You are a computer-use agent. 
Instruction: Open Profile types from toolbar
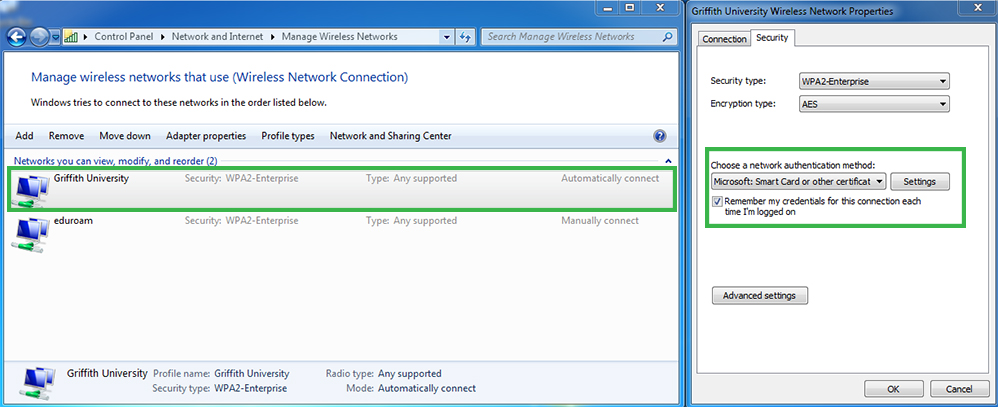[288, 136]
